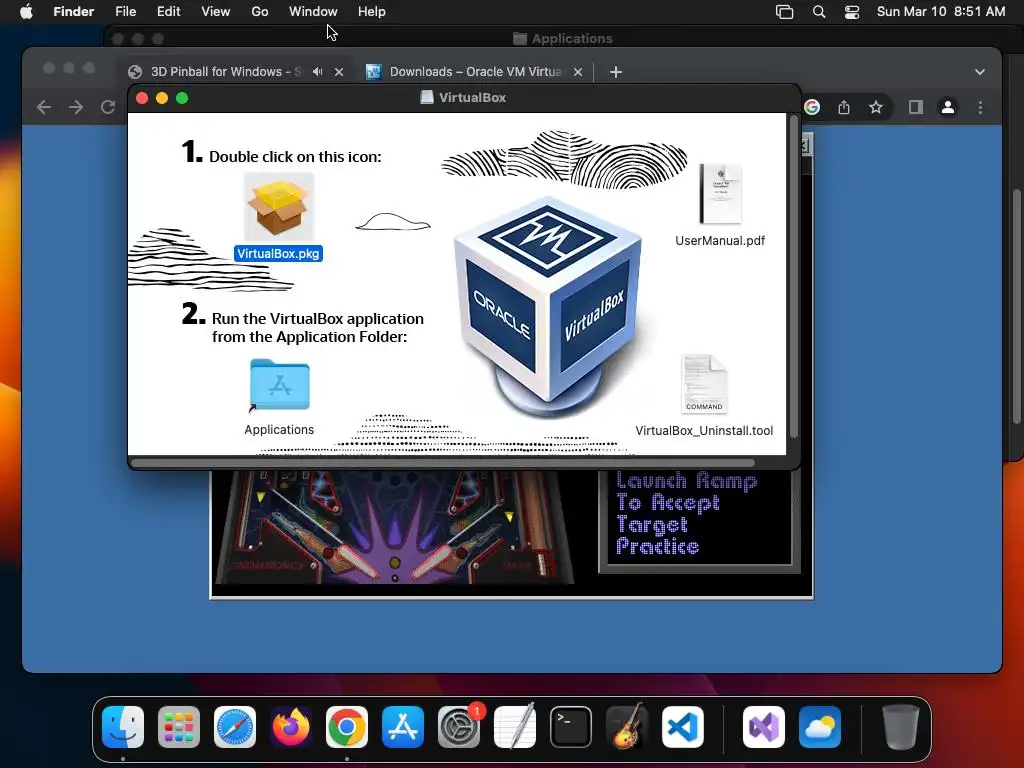The width and height of the screenshot is (1024, 768).
Task: Click Chrome's share page icon
Action: (x=844, y=107)
